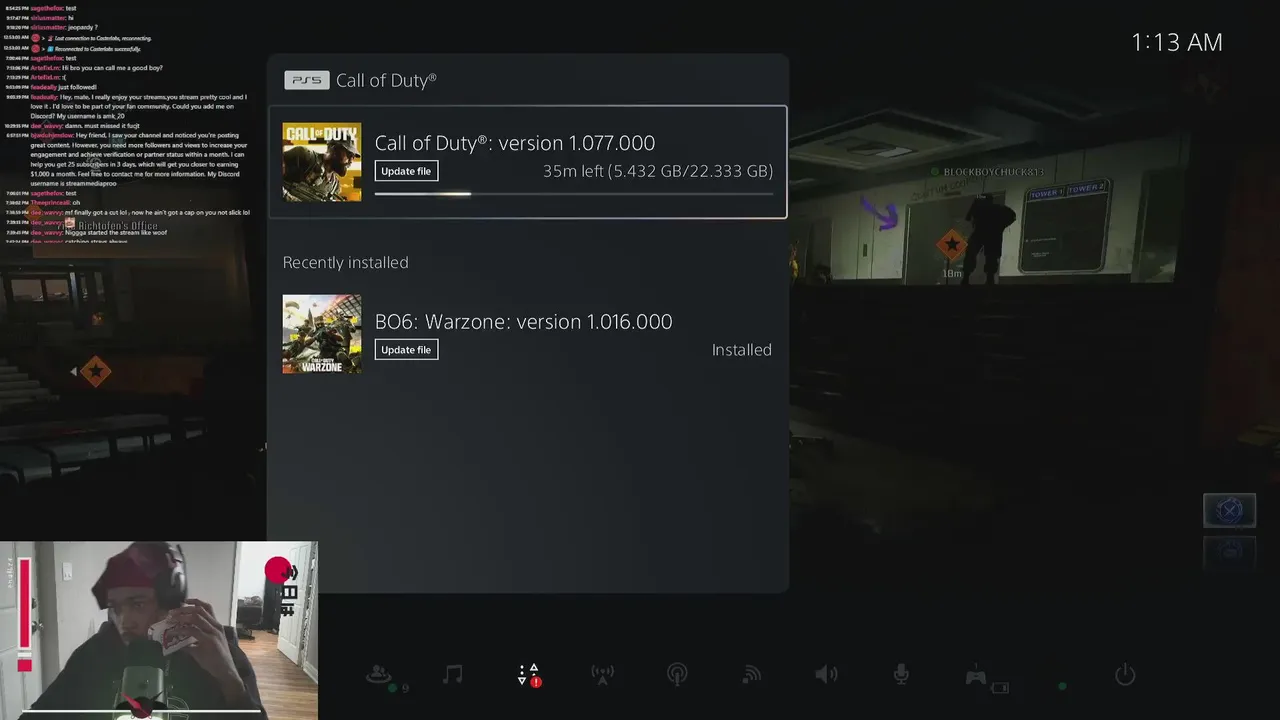Click the webcam overlay of the streamer
1280x720 pixels.
pos(159,630)
